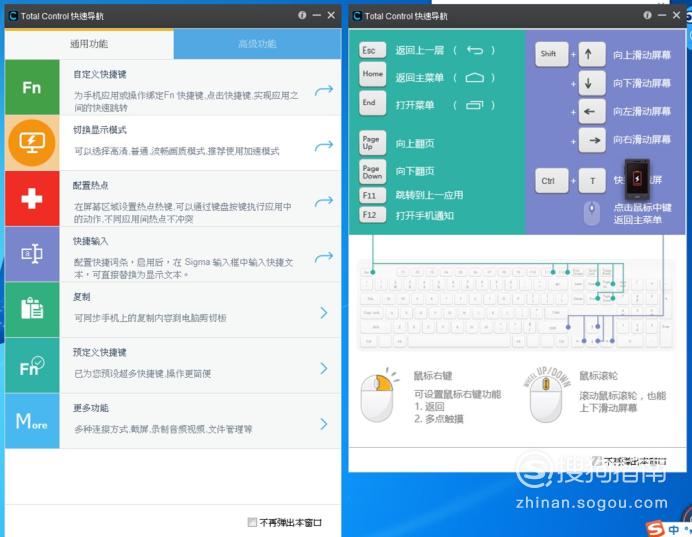Click the left arrow key icon
Image resolution: width=692 pixels, height=537 pixels.
pyautogui.click(x=591, y=112)
